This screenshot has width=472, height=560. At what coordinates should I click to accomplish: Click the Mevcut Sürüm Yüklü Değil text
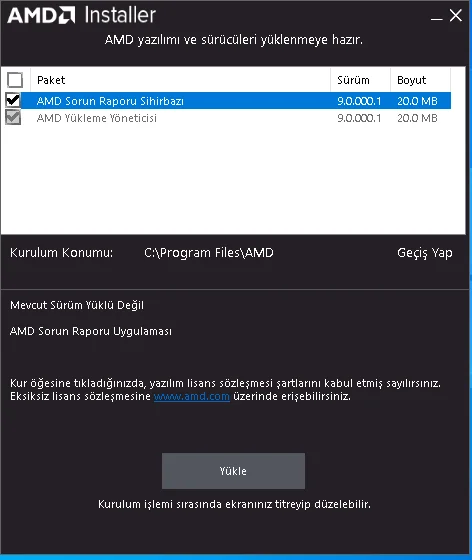click(x=77, y=305)
